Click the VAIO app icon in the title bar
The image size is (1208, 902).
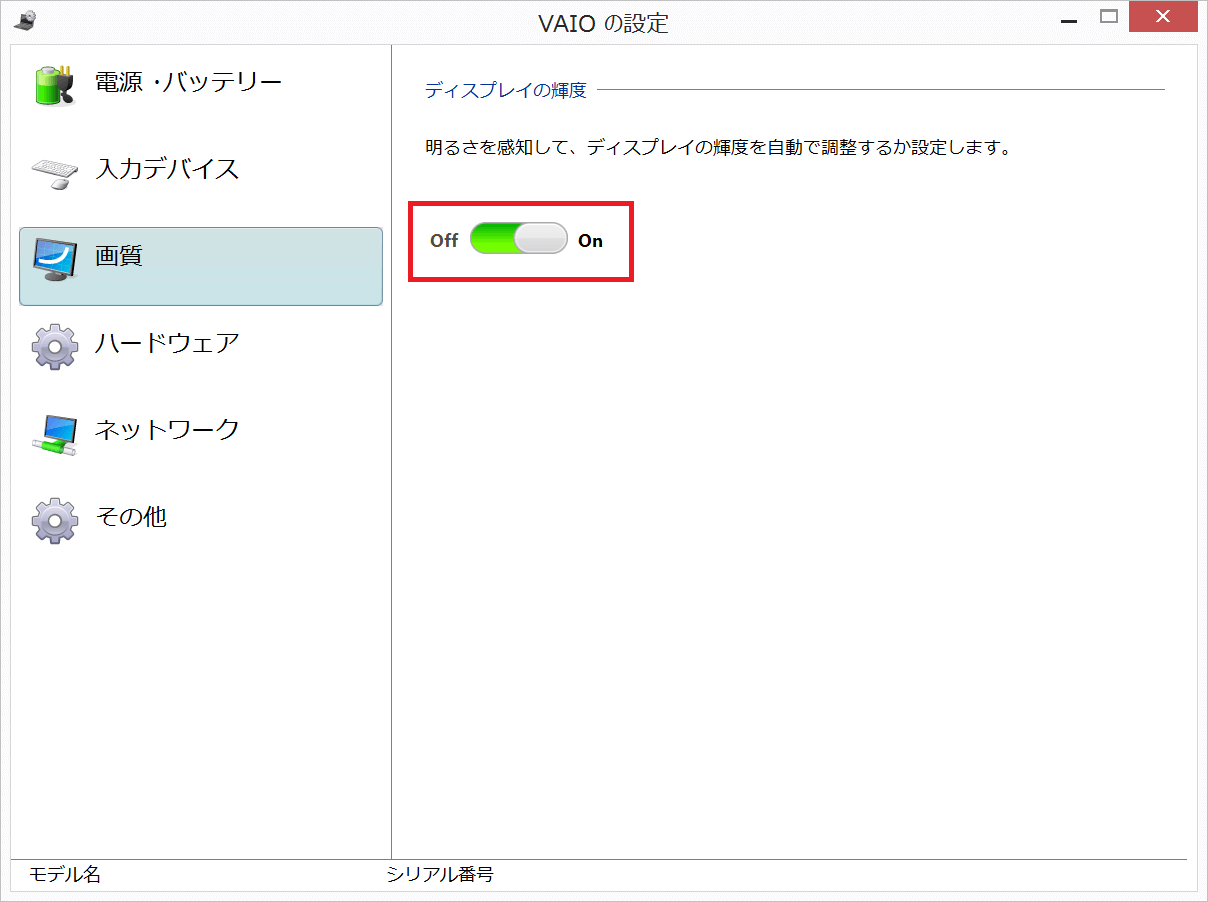[27, 19]
